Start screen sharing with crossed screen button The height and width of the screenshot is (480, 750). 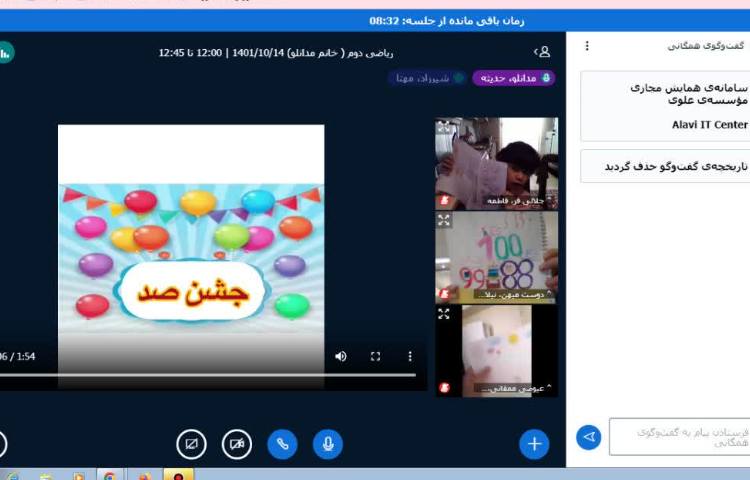pos(191,444)
